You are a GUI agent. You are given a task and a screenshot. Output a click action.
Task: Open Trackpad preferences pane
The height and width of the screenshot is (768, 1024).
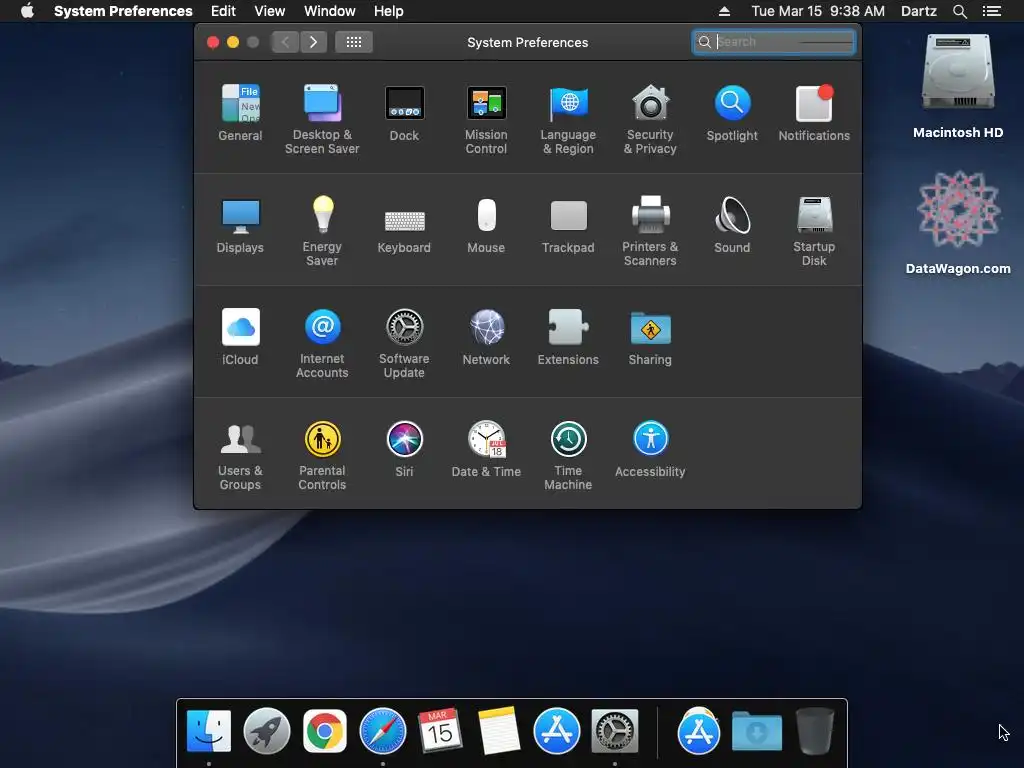pos(568,225)
